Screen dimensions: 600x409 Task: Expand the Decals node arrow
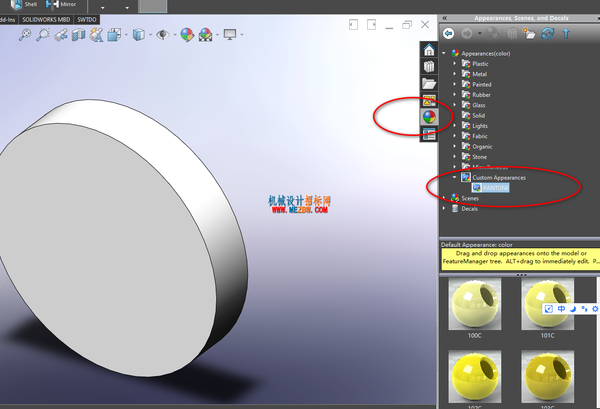[x=444, y=208]
